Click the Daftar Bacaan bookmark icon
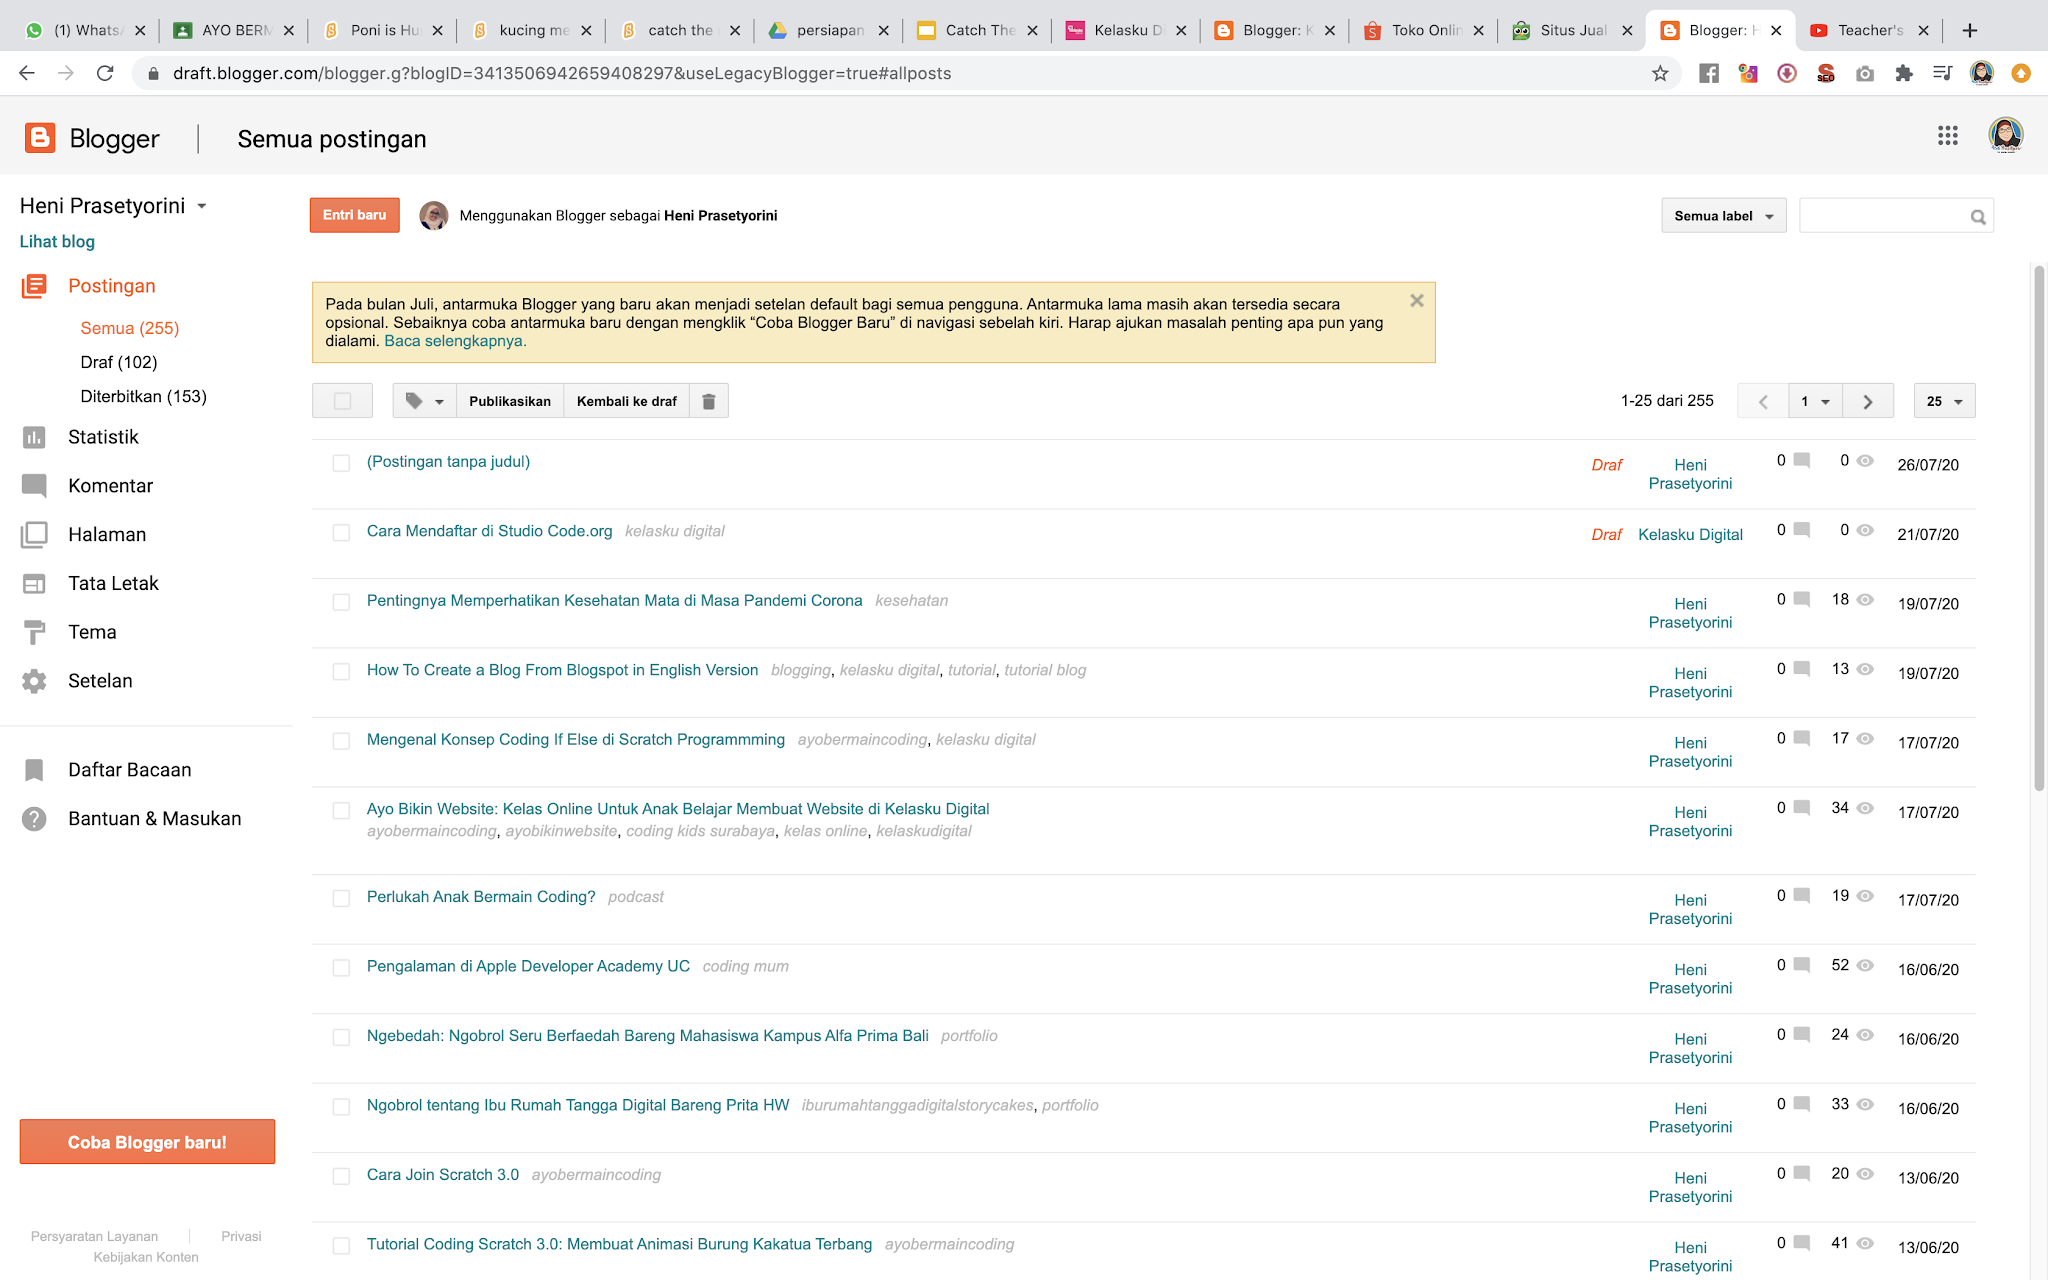2048x1280 pixels. click(x=34, y=770)
